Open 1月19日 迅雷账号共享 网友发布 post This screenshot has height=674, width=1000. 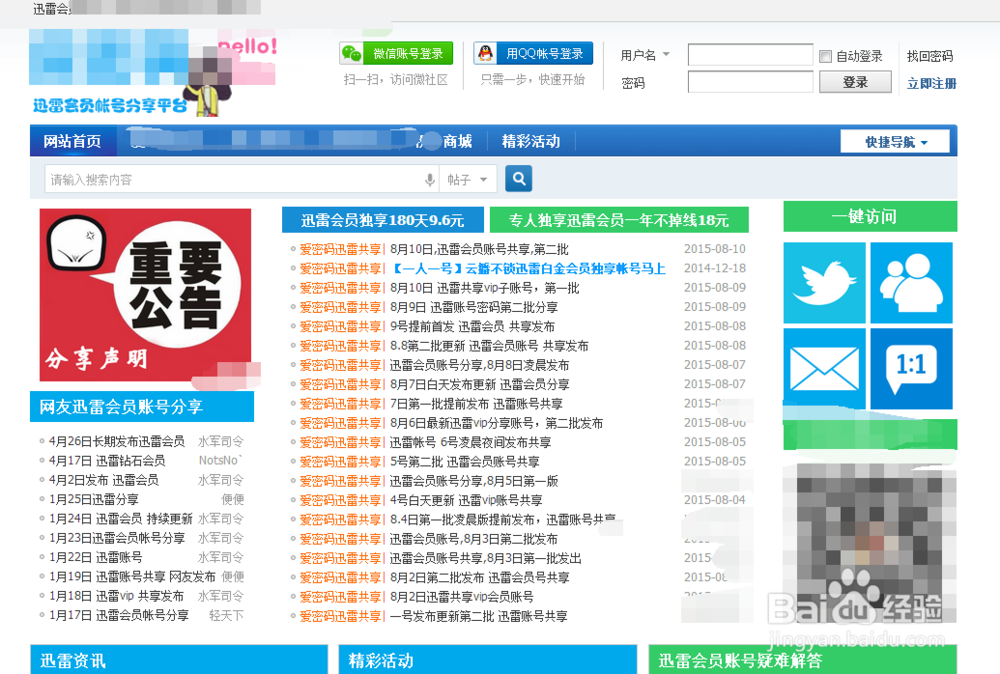pyautogui.click(x=132, y=576)
